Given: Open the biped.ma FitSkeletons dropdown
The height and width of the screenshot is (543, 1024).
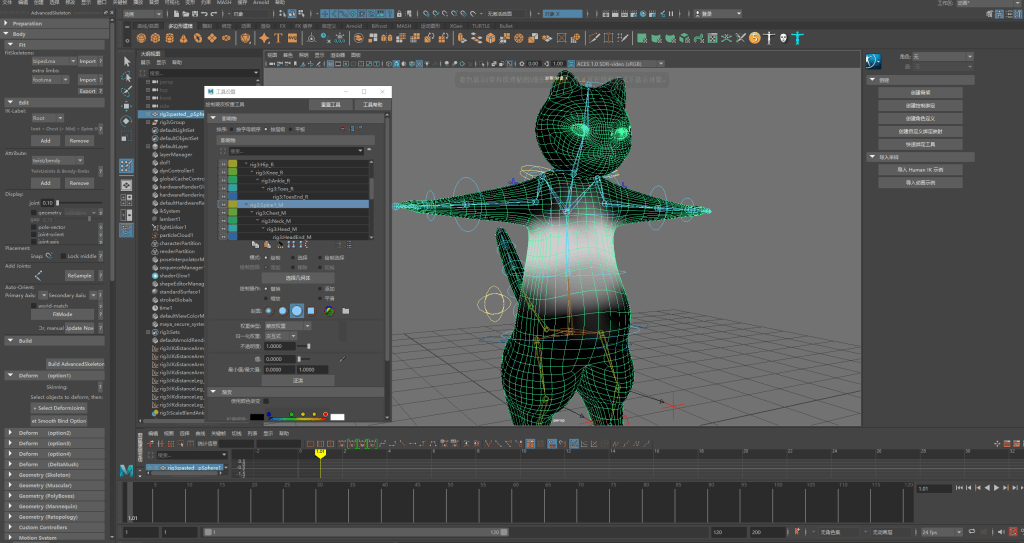Looking at the screenshot, I should pos(52,60).
